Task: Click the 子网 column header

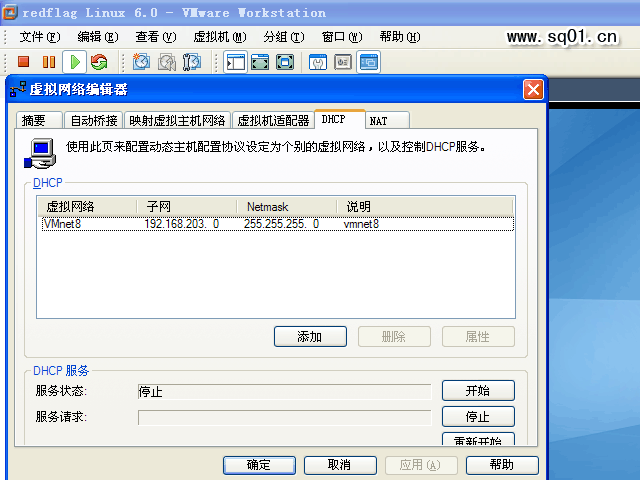Action: click(x=187, y=207)
